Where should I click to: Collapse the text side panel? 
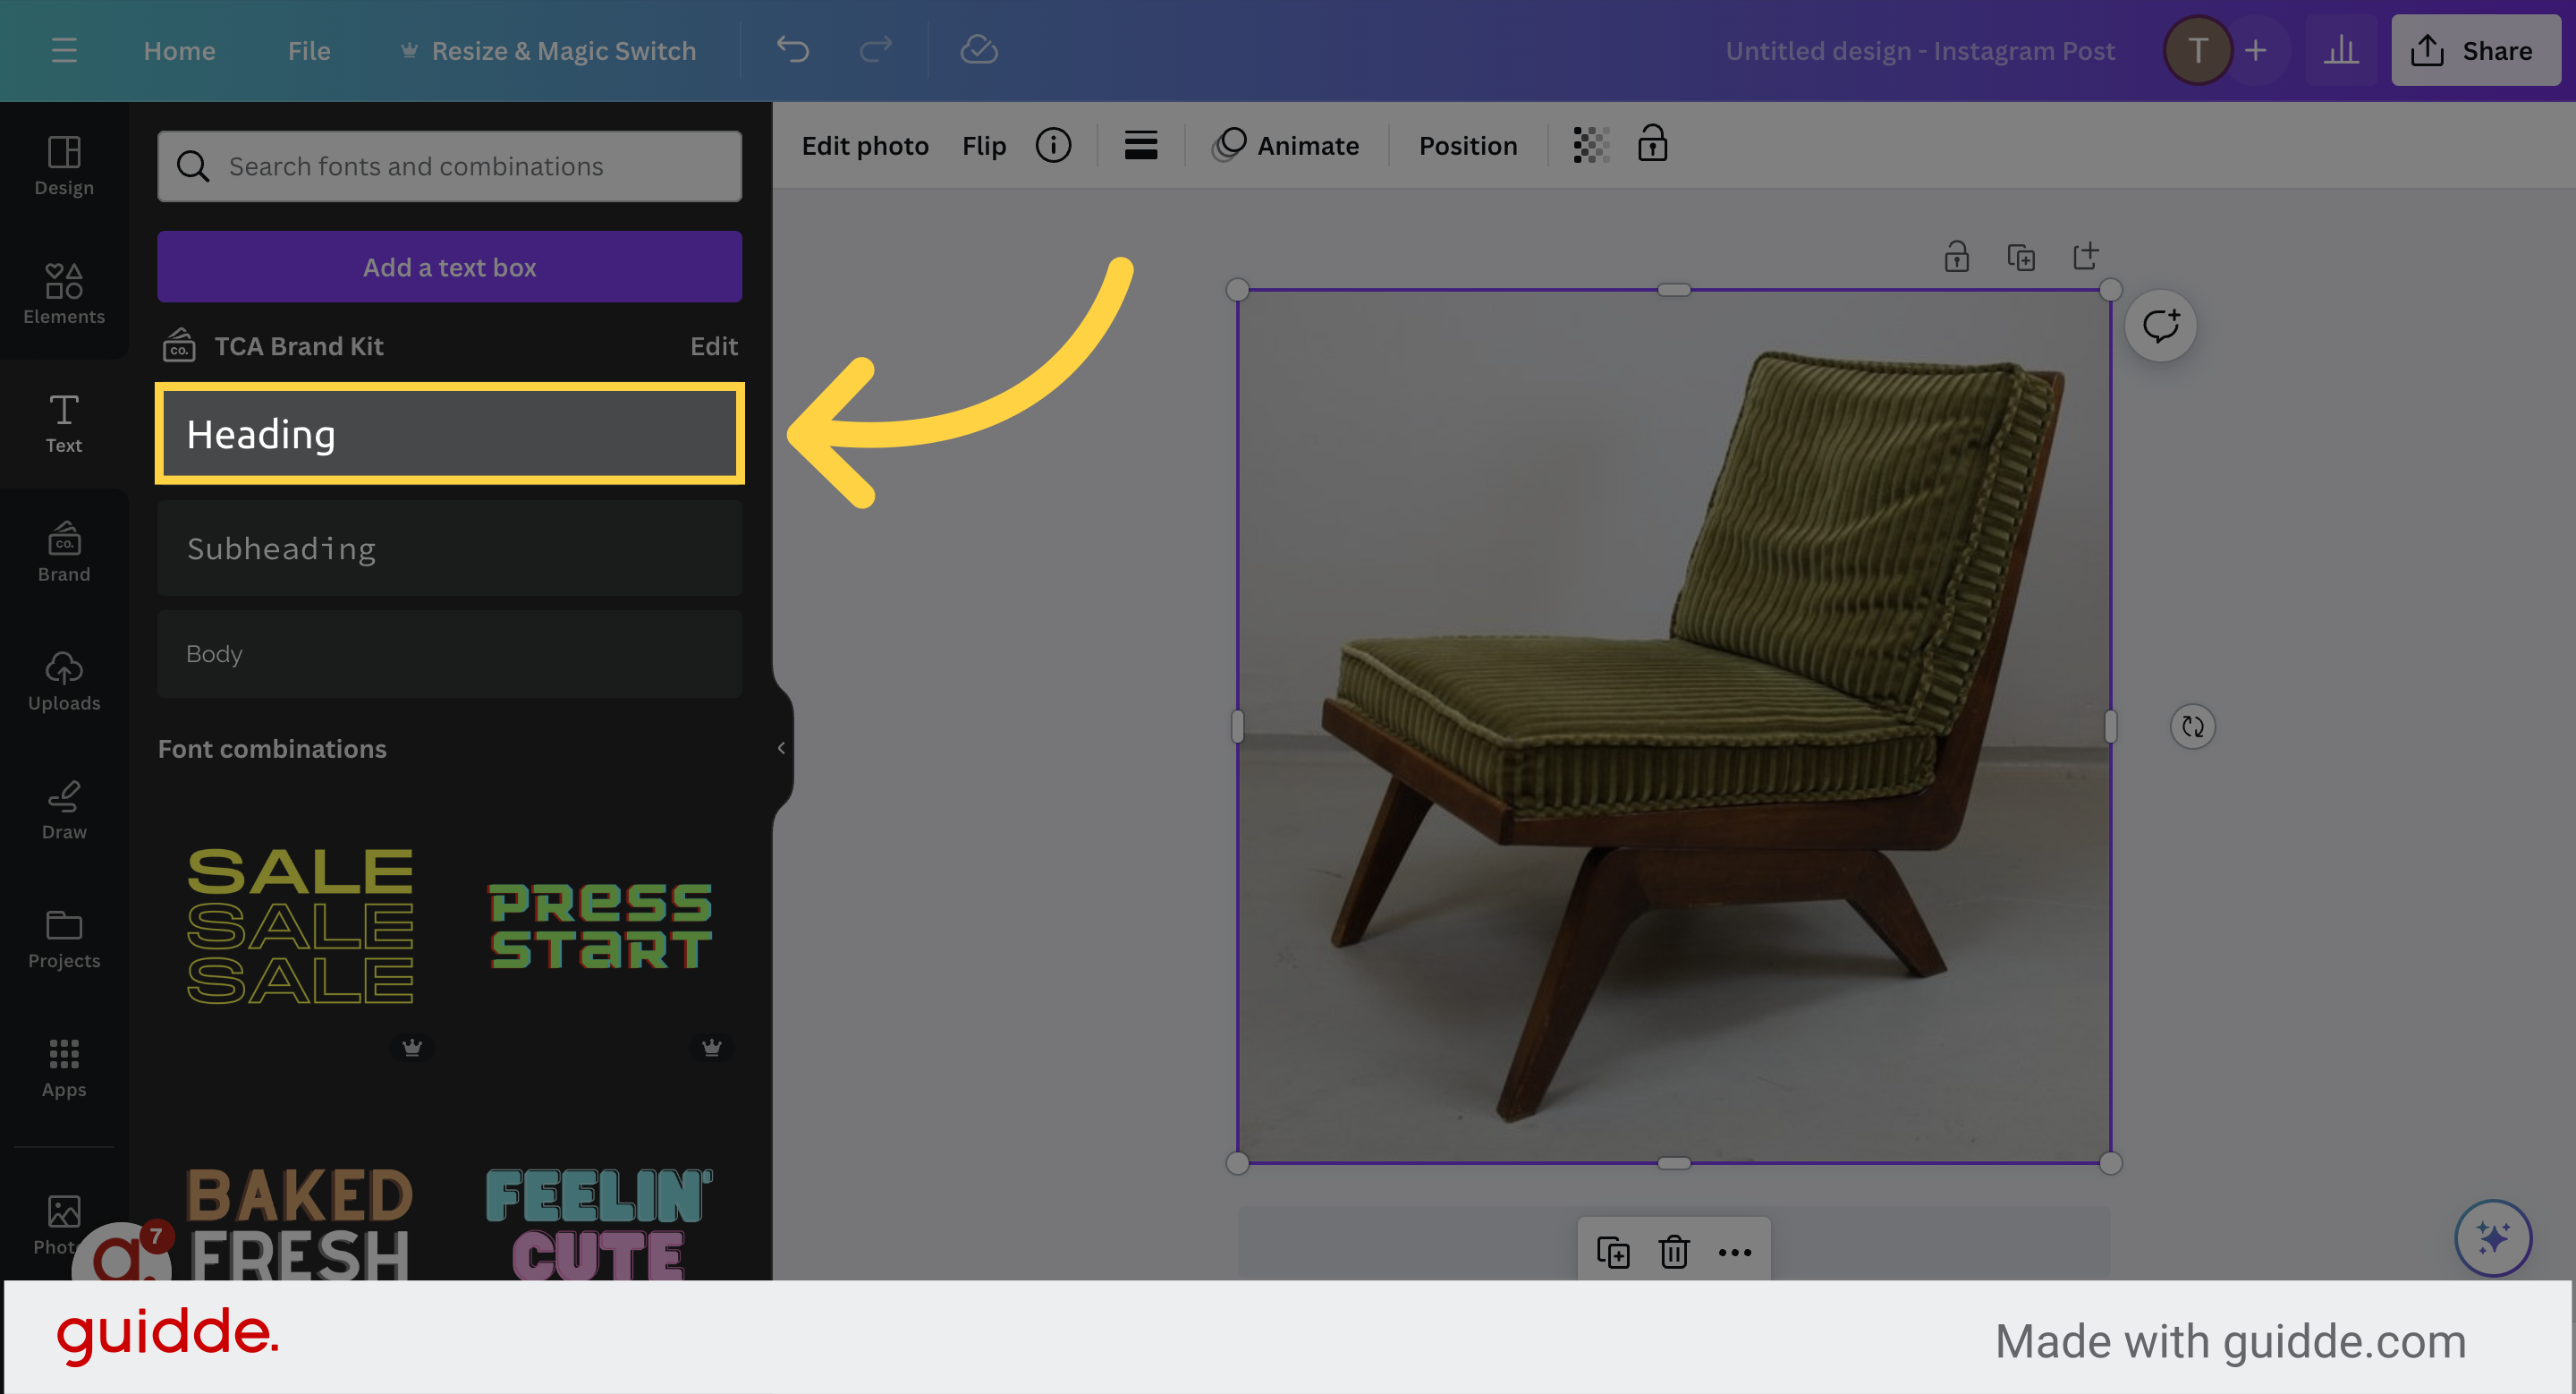780,747
